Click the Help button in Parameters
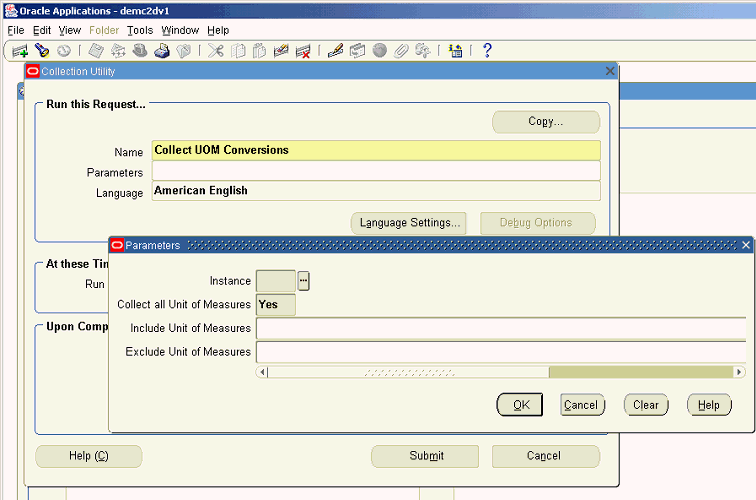 (709, 405)
